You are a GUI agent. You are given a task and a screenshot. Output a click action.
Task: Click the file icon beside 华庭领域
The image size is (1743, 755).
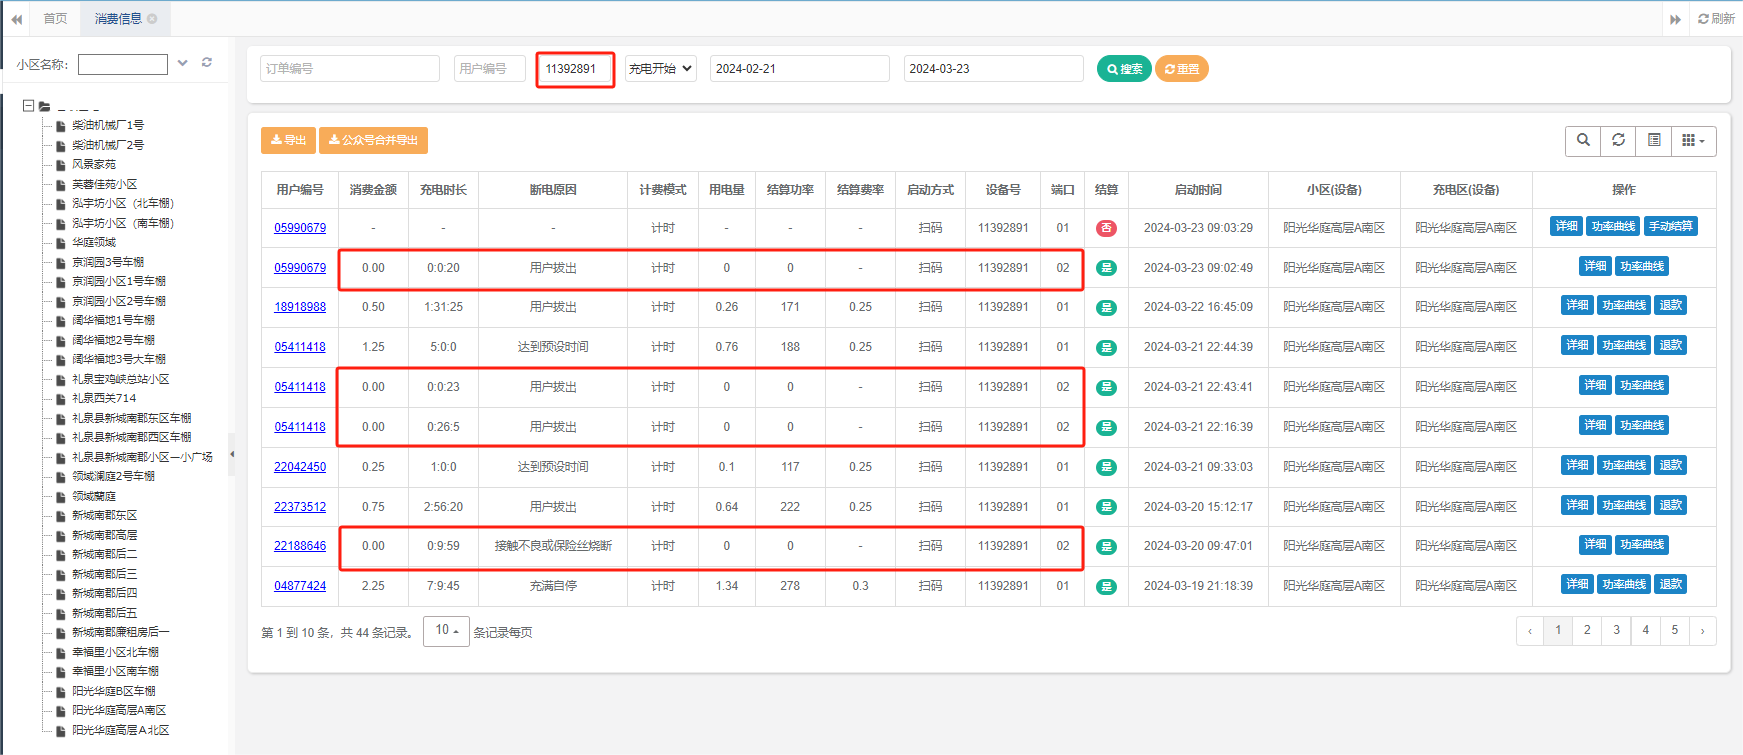coord(61,243)
